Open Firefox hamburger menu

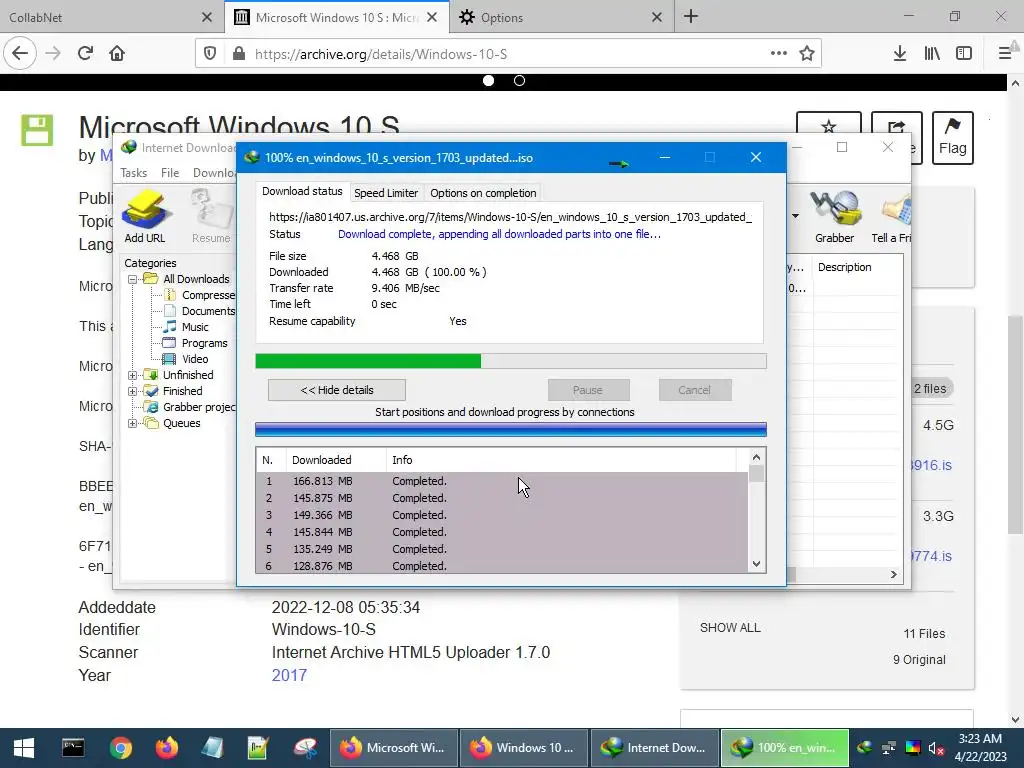click(x=1005, y=54)
